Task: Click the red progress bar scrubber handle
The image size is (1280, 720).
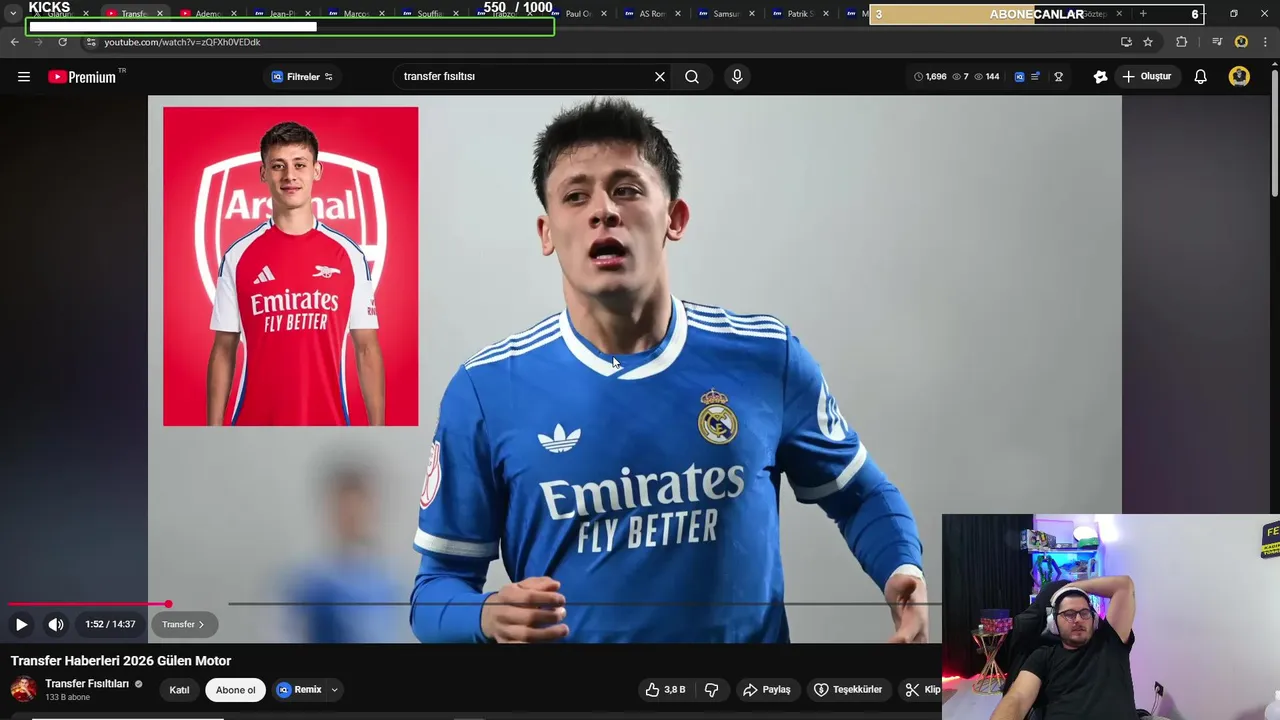Action: [168, 604]
